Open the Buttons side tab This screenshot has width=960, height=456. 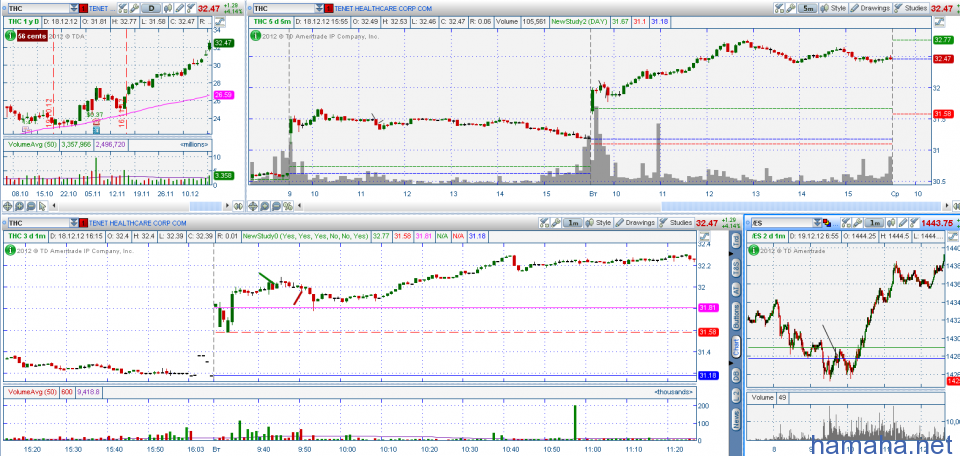coord(736,316)
